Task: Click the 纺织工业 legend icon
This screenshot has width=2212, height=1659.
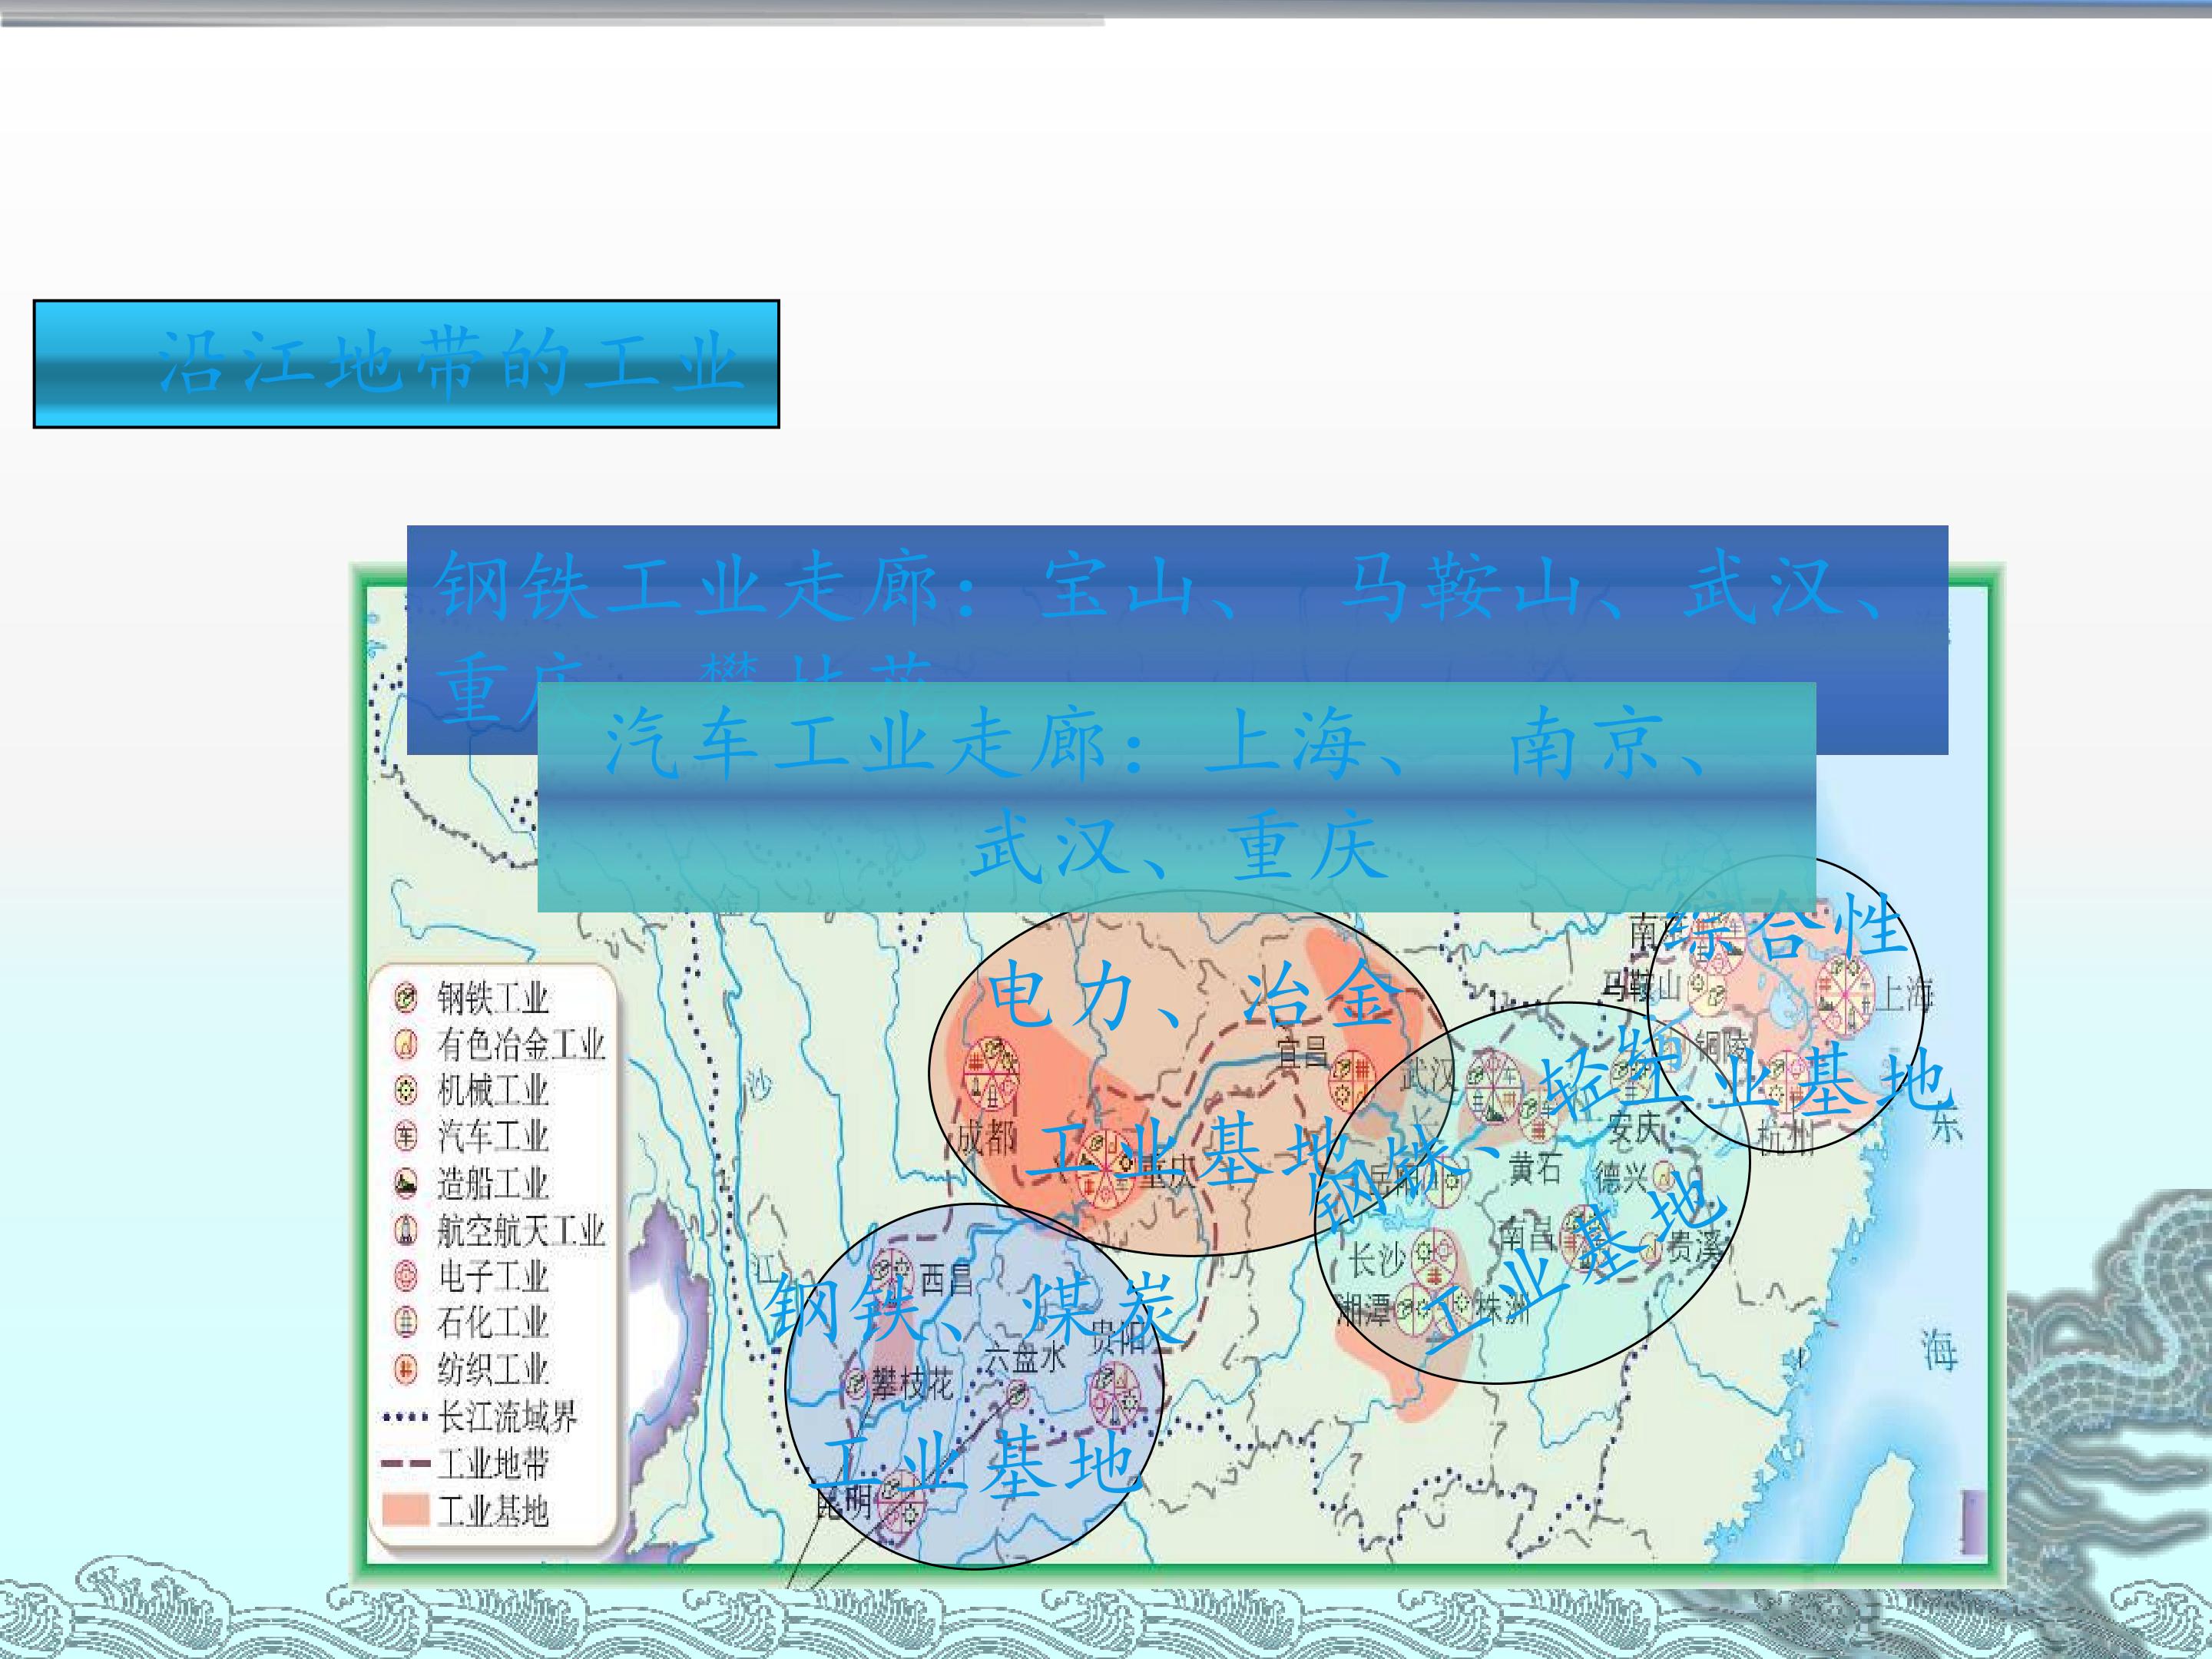Action: (405, 1369)
